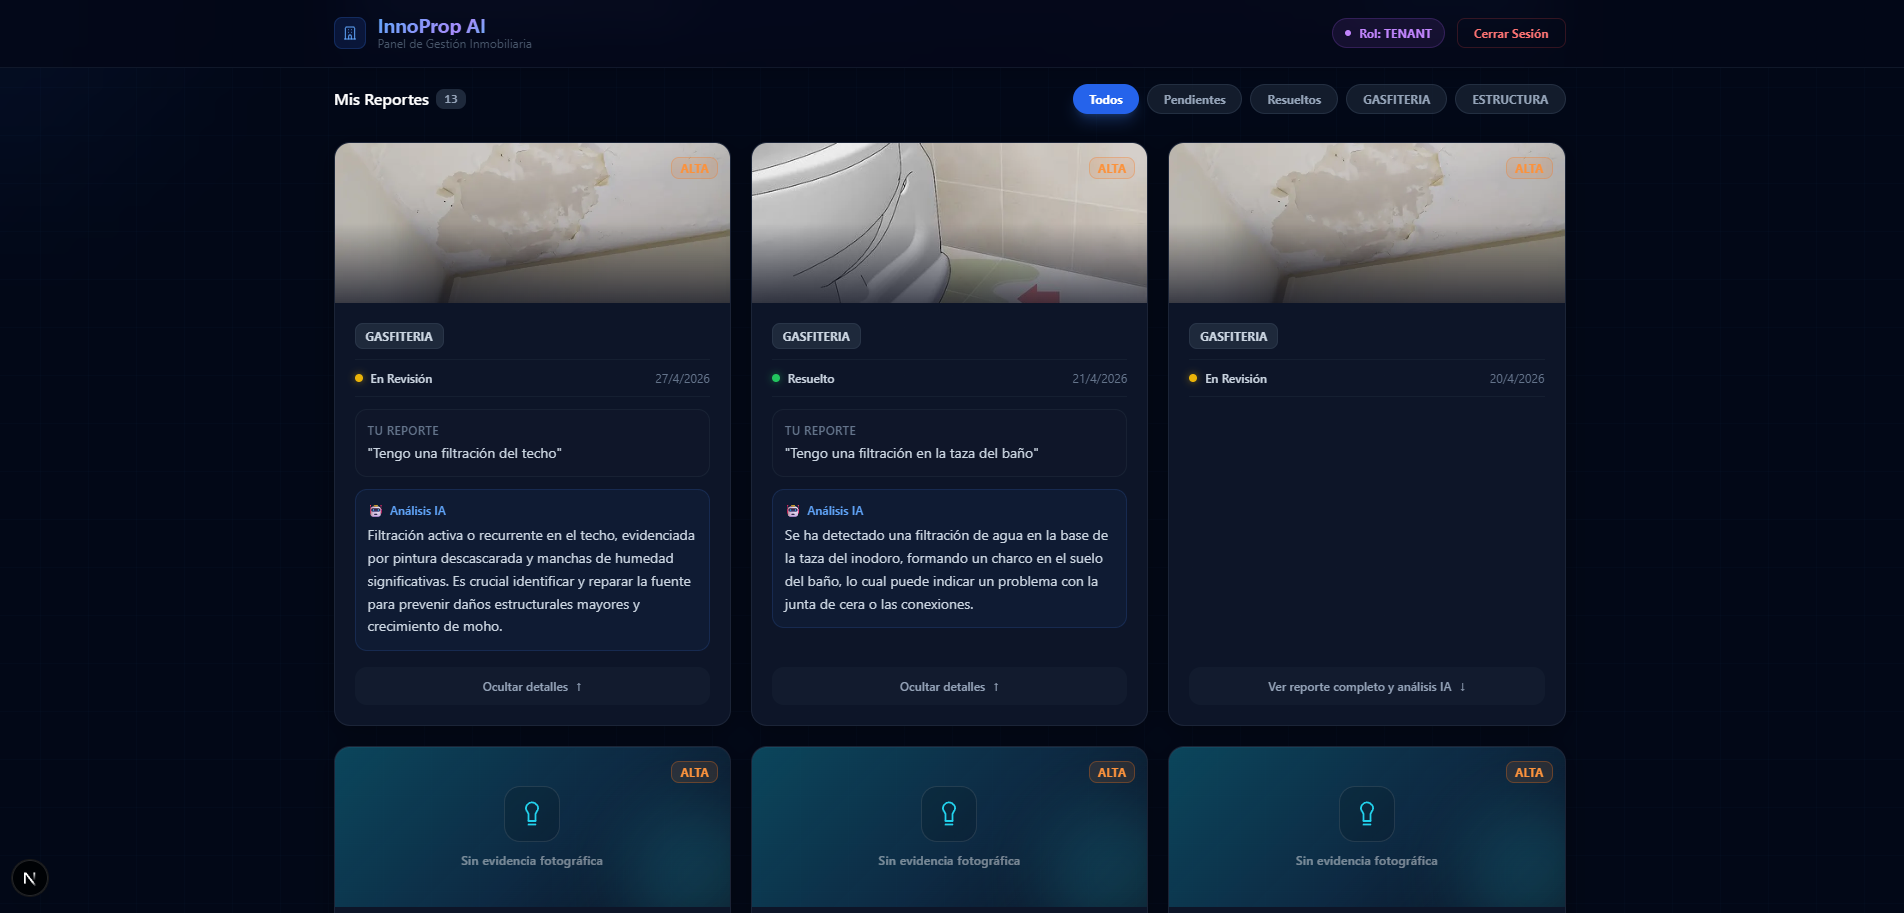Click the Rol: TENANT badge
Screen dimensions: 1904x913
coord(1388,32)
